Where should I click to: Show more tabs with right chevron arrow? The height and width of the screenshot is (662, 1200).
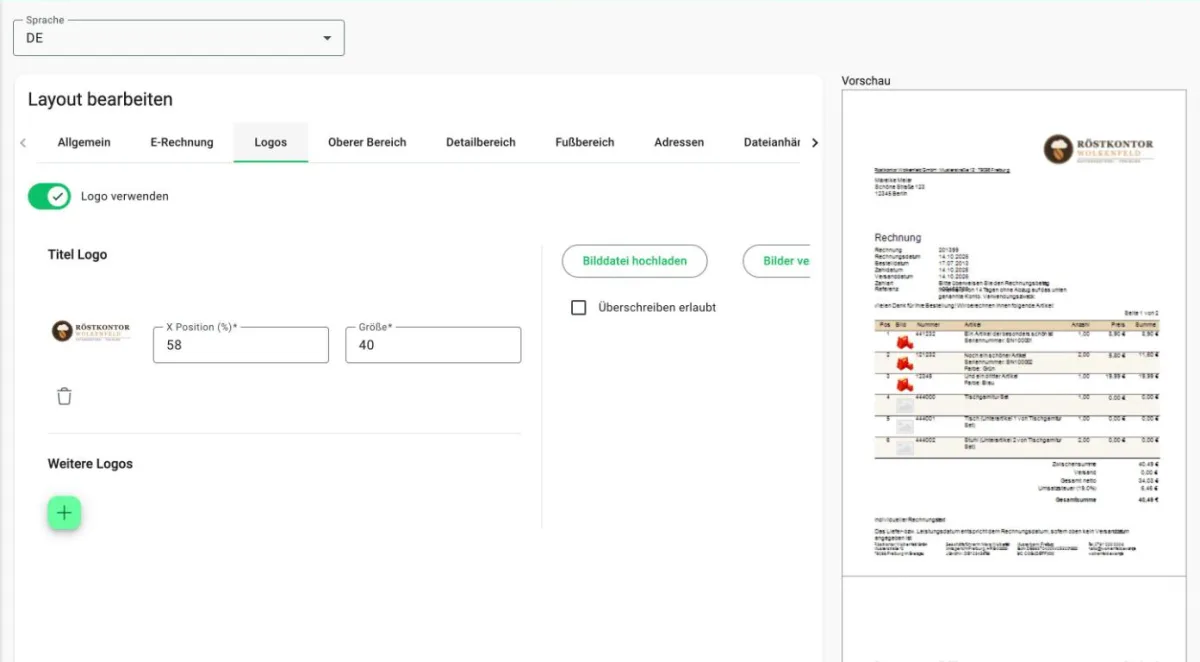coord(814,143)
